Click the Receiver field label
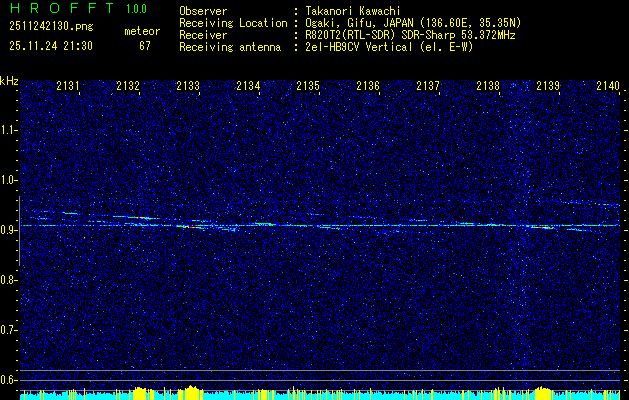 [203, 35]
